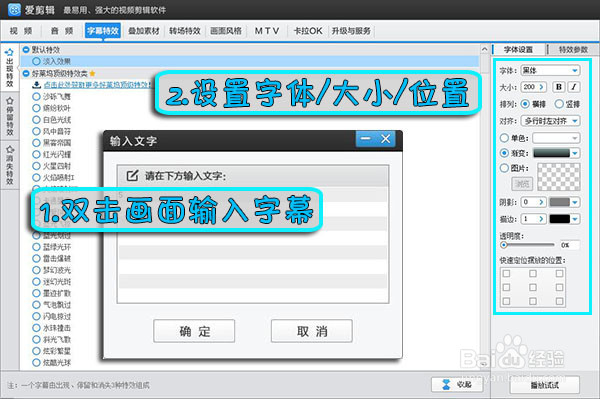
Task: Click the 浏览 browse button
Action: pyautogui.click(x=522, y=184)
